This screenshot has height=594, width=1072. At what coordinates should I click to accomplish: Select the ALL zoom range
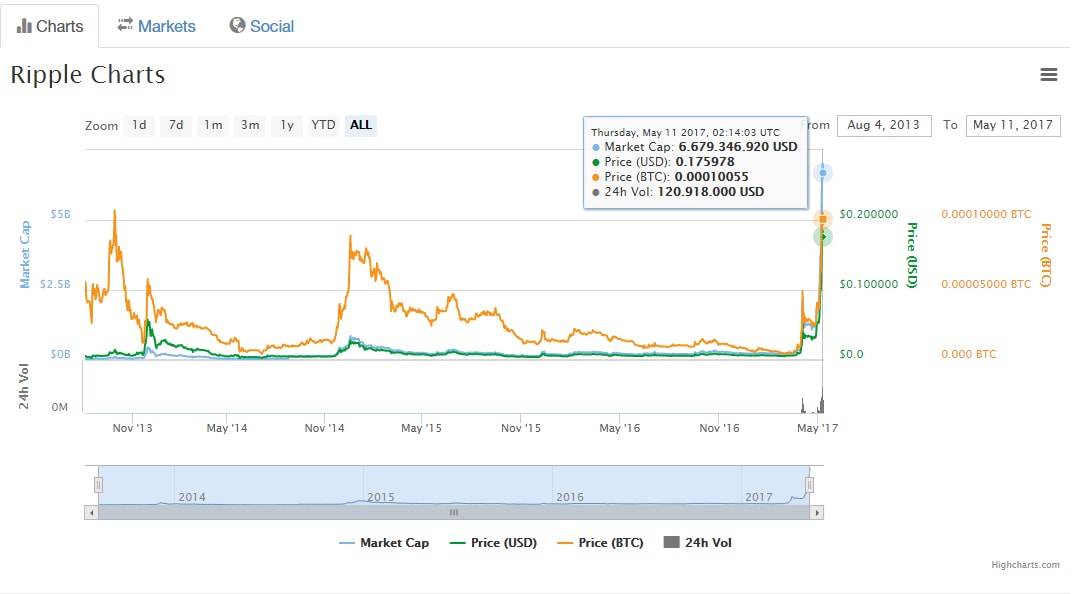tap(361, 125)
